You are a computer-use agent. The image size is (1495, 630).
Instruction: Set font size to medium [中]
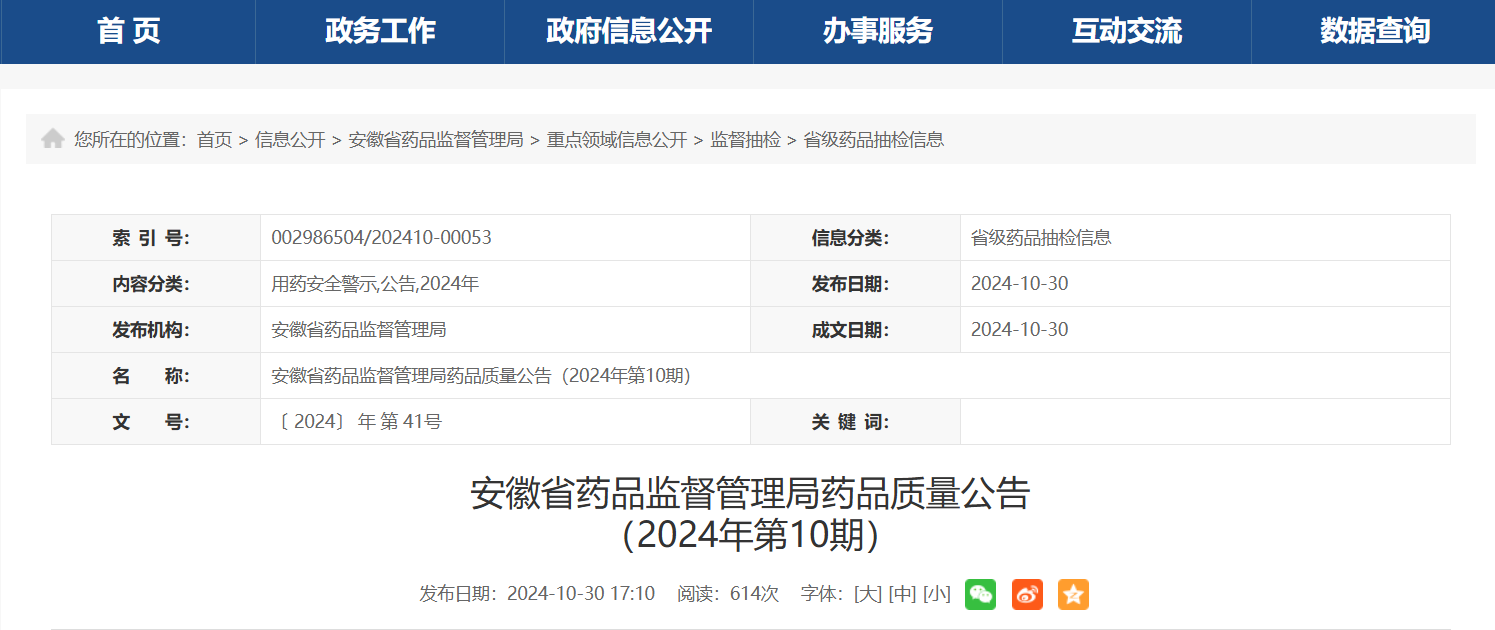click(902, 594)
